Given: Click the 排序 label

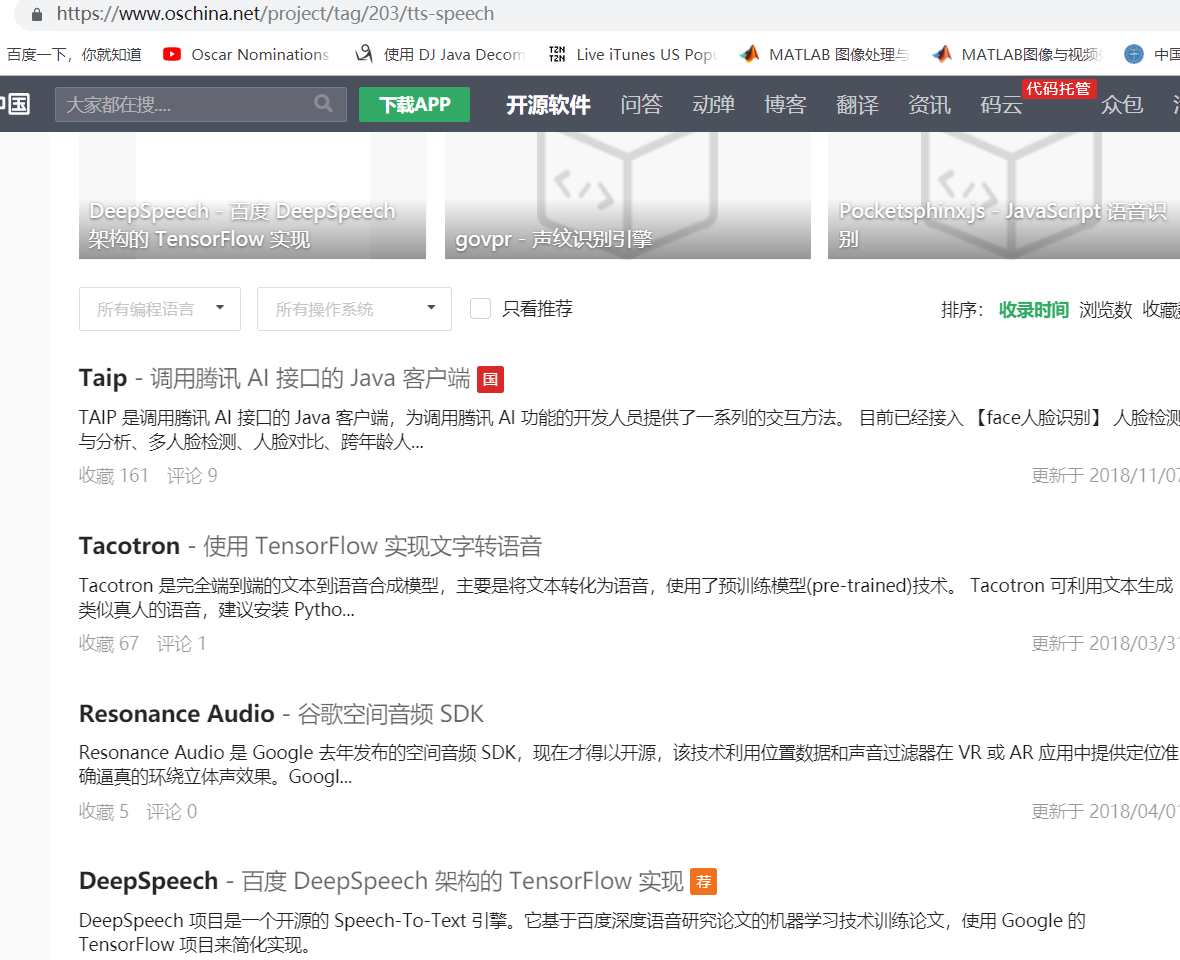Looking at the screenshot, I should coord(962,309).
